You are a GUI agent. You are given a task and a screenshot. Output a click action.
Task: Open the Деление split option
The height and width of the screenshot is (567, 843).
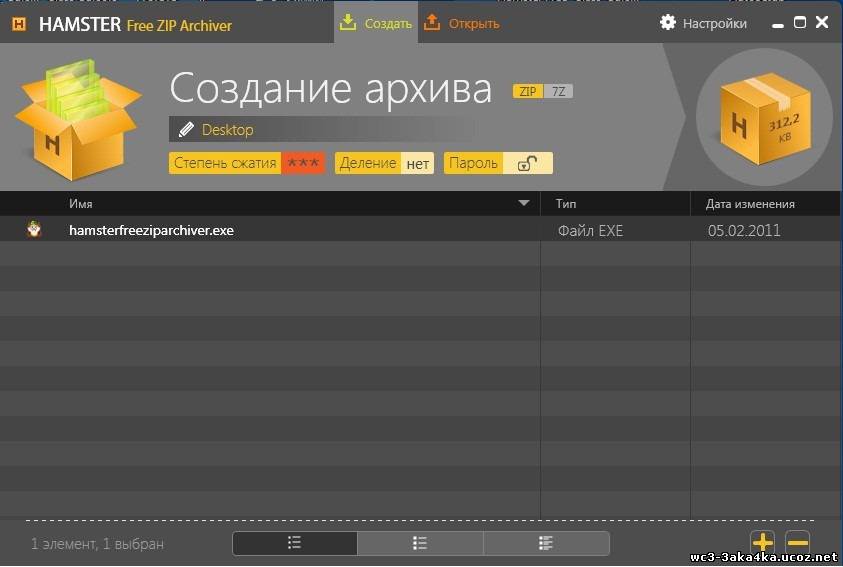384,163
